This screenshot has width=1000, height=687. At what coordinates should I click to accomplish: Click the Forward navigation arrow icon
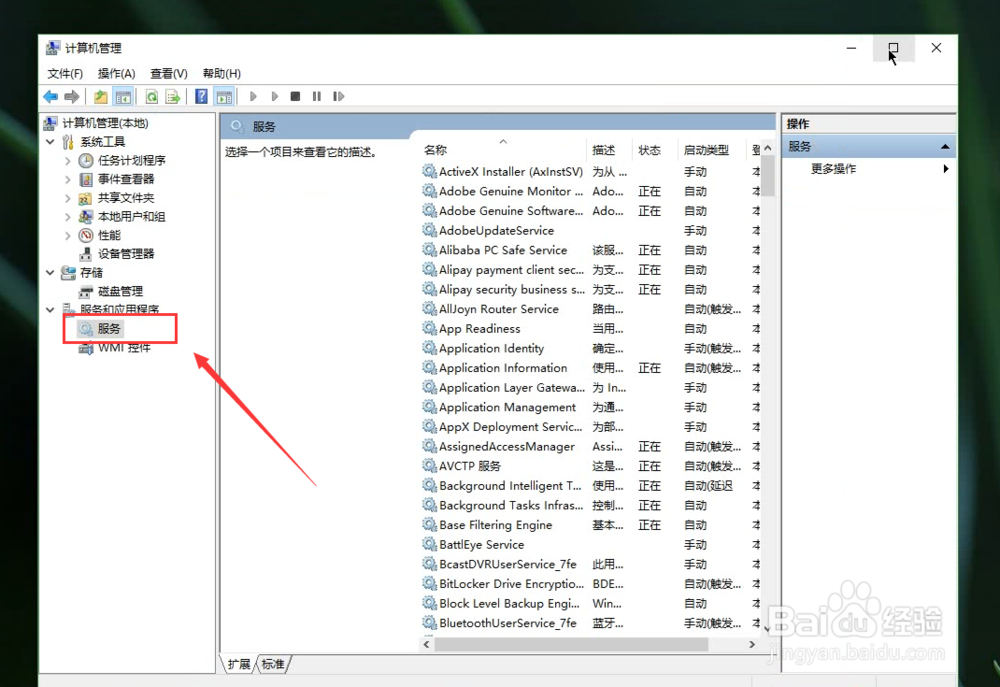click(x=72, y=96)
